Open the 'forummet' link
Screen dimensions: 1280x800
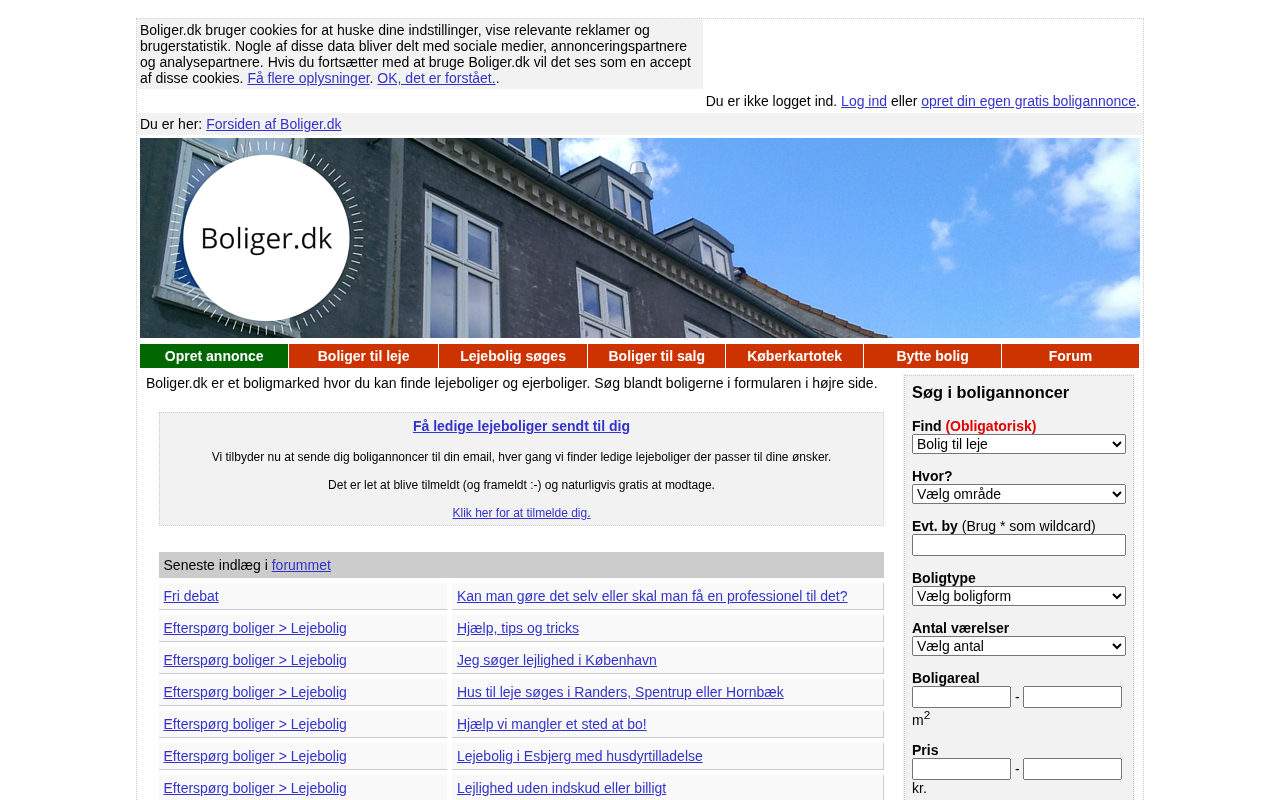[301, 565]
